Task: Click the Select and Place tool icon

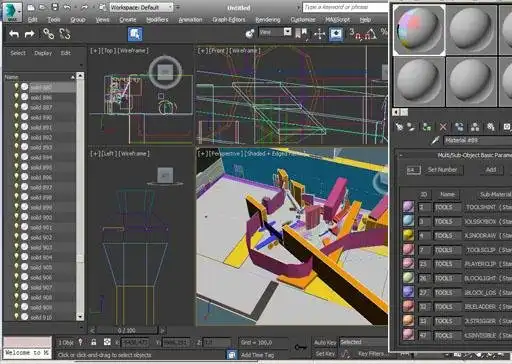Action: pos(250,33)
